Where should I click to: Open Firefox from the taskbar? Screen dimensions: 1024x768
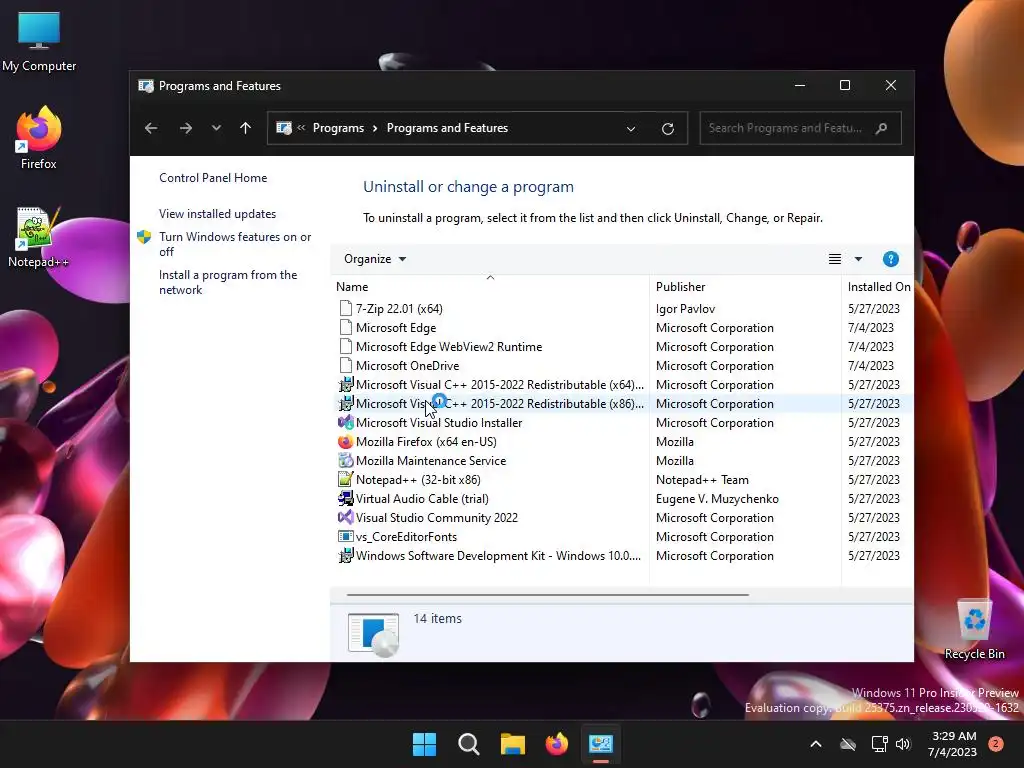point(556,744)
